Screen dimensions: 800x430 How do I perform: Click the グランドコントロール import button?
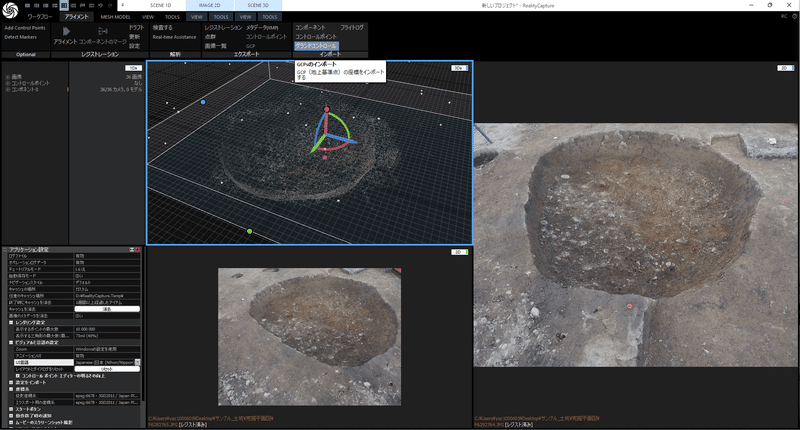[316, 46]
